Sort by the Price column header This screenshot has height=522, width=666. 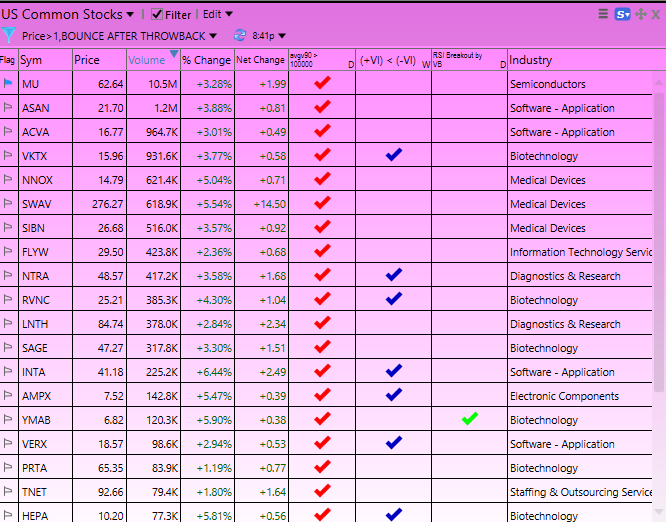[x=99, y=60]
